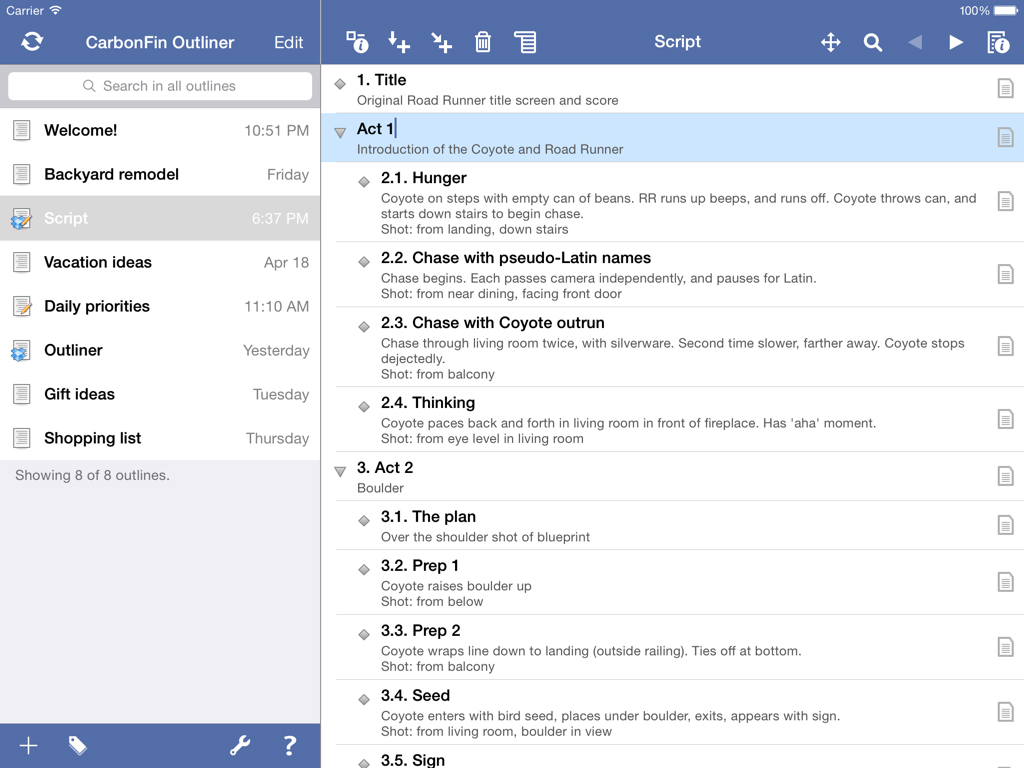Open the Shopping list outline
The width and height of the screenshot is (1024, 768).
pos(160,438)
